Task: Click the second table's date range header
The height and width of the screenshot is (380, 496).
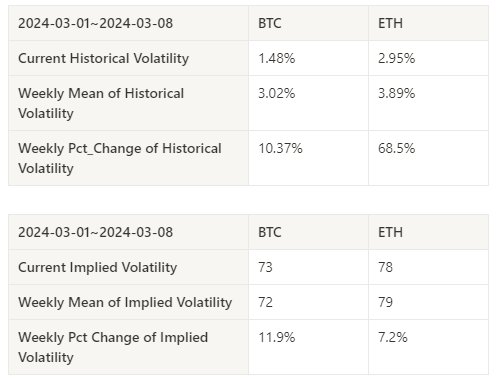Action: (x=95, y=232)
